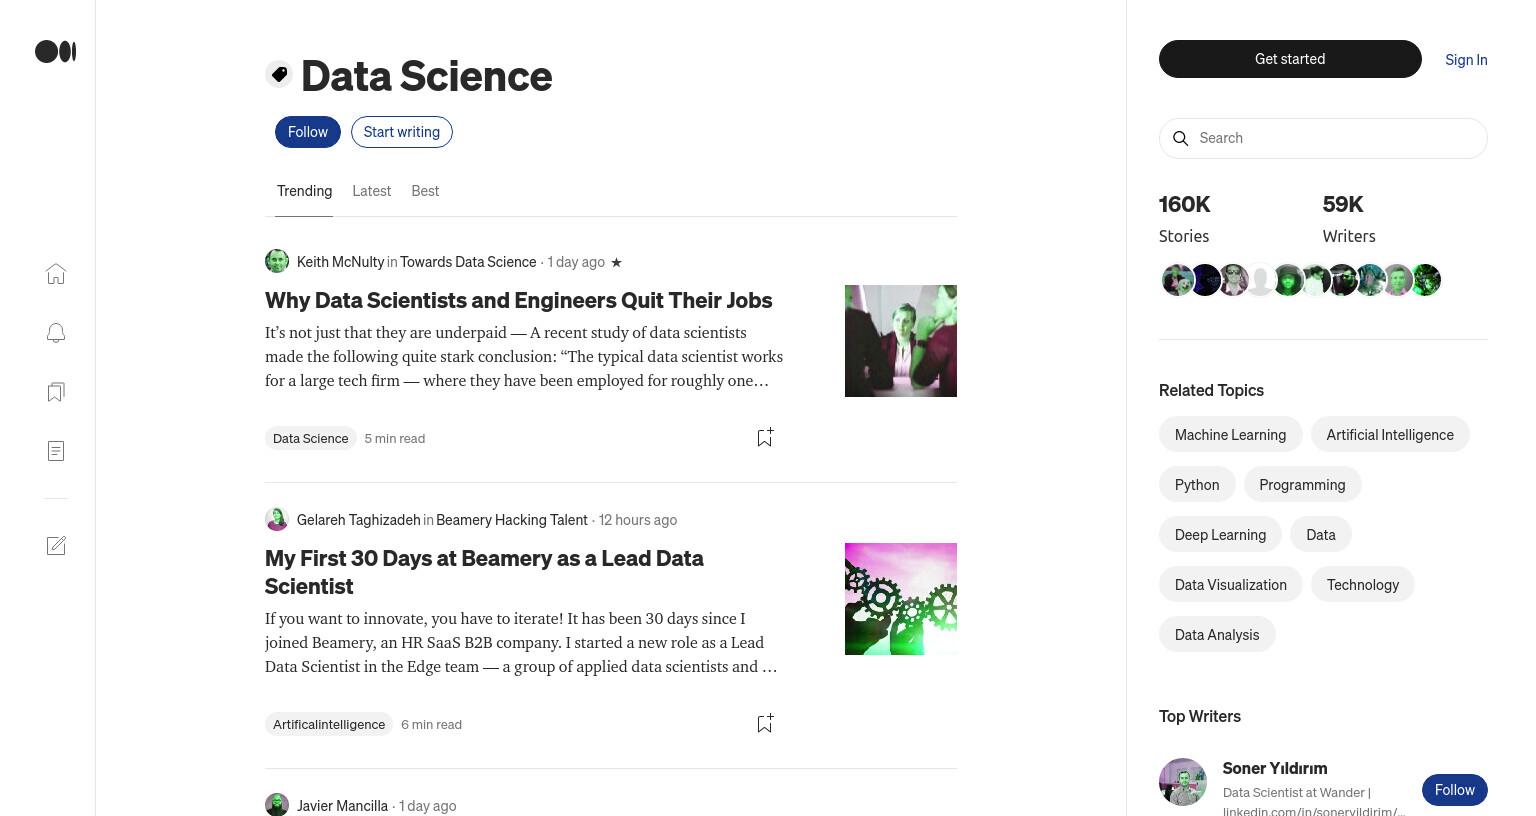Select the write story pencil icon

[56, 545]
